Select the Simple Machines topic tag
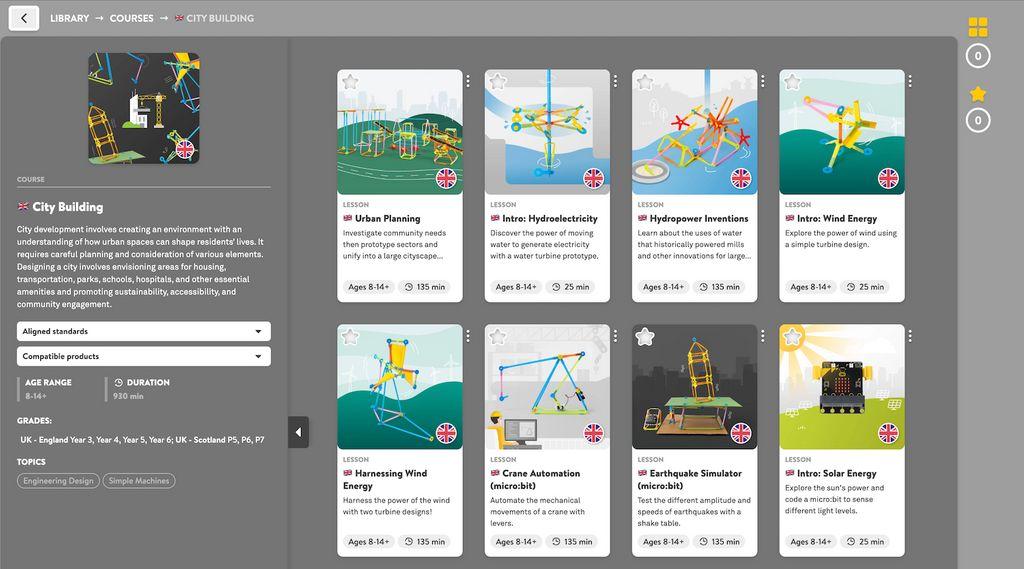 click(138, 481)
